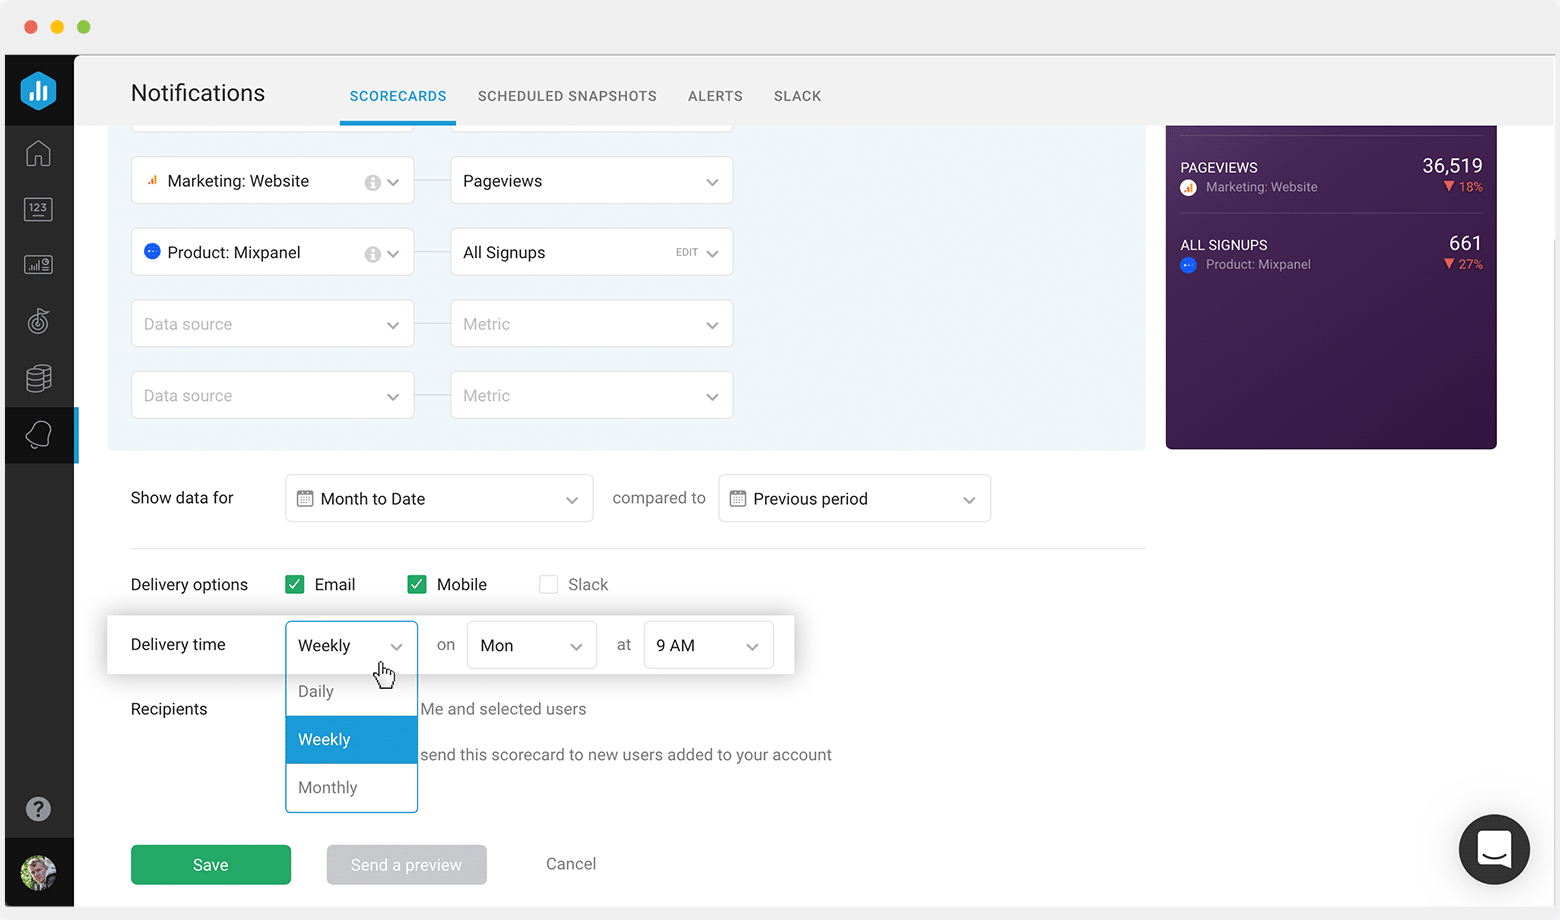Screen dimensions: 1560x920
Task: Click 'Me and selected users' recipients text
Action: point(503,709)
